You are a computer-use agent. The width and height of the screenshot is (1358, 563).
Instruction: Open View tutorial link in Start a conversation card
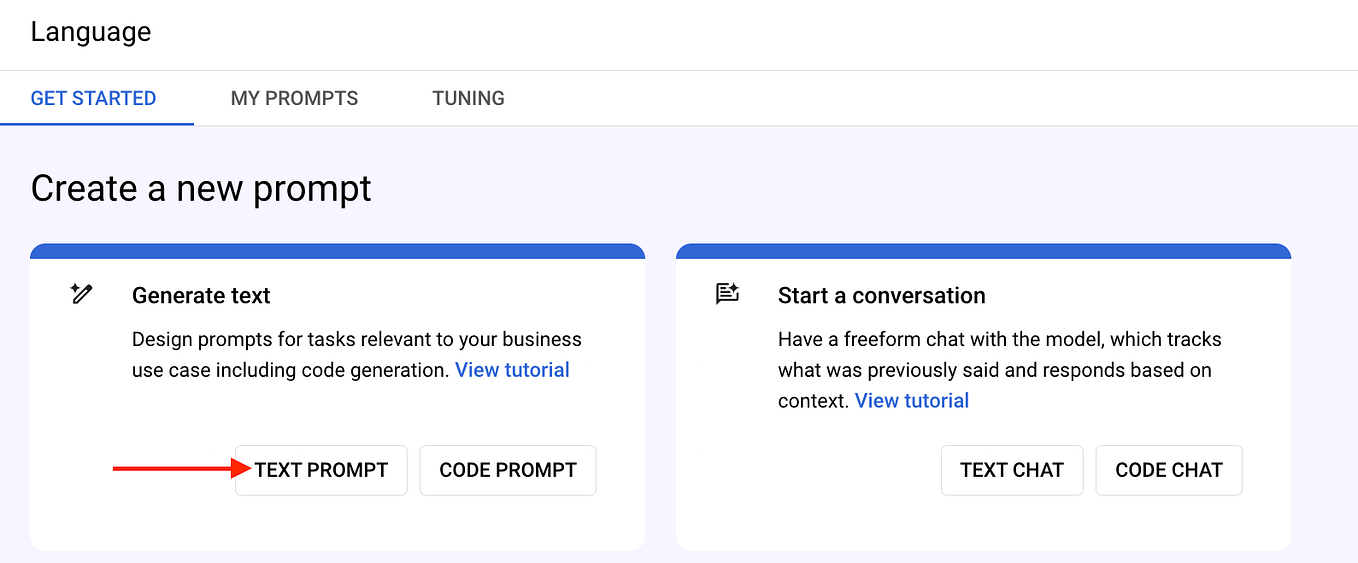pyautogui.click(x=911, y=401)
